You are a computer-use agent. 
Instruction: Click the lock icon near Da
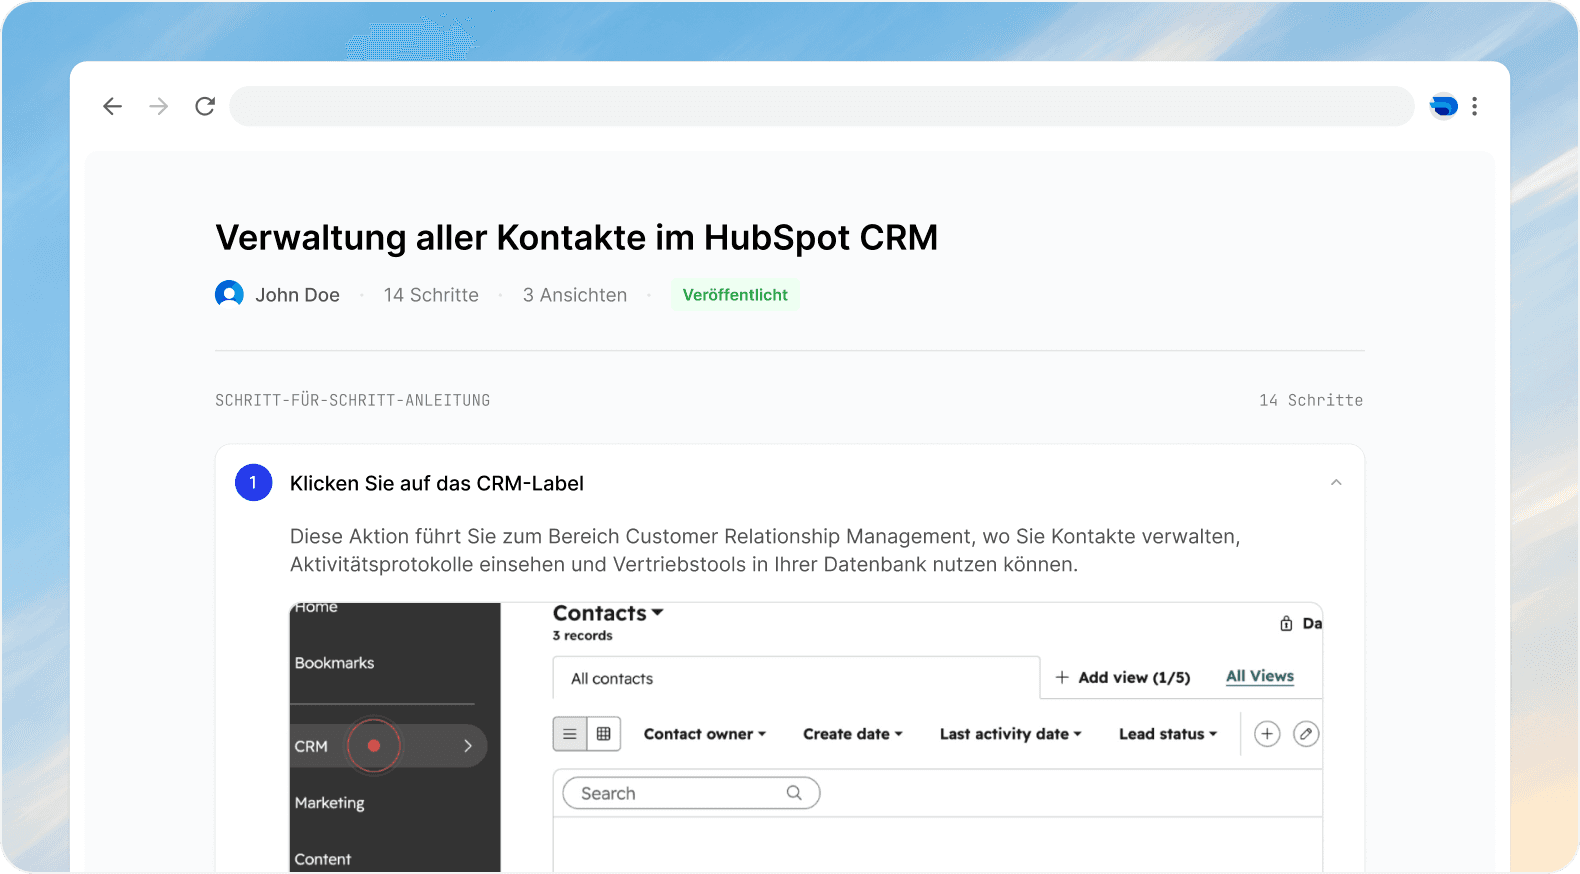[x=1286, y=623]
